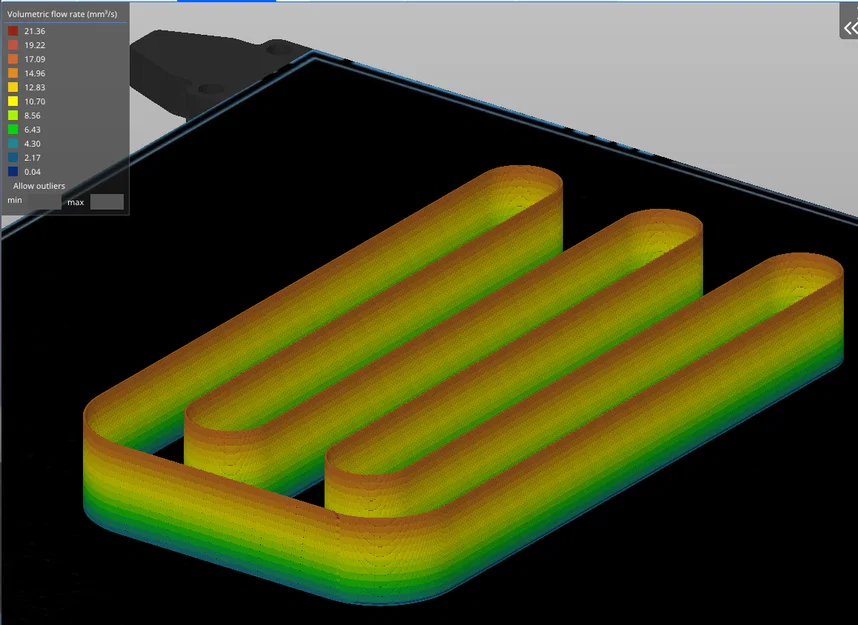Enable the Allow outliers option
Screen dimensions: 858x625
[37, 186]
